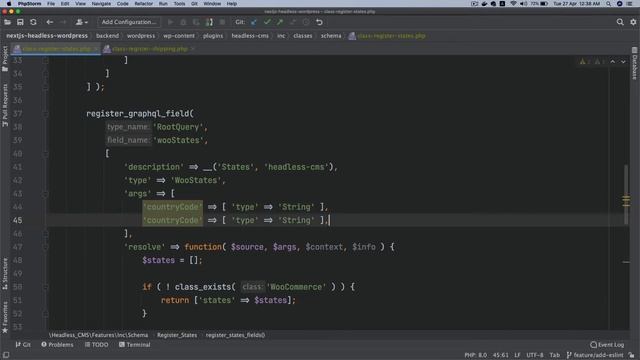
Task: Navigate forward with the right arrow
Action: (63, 22)
